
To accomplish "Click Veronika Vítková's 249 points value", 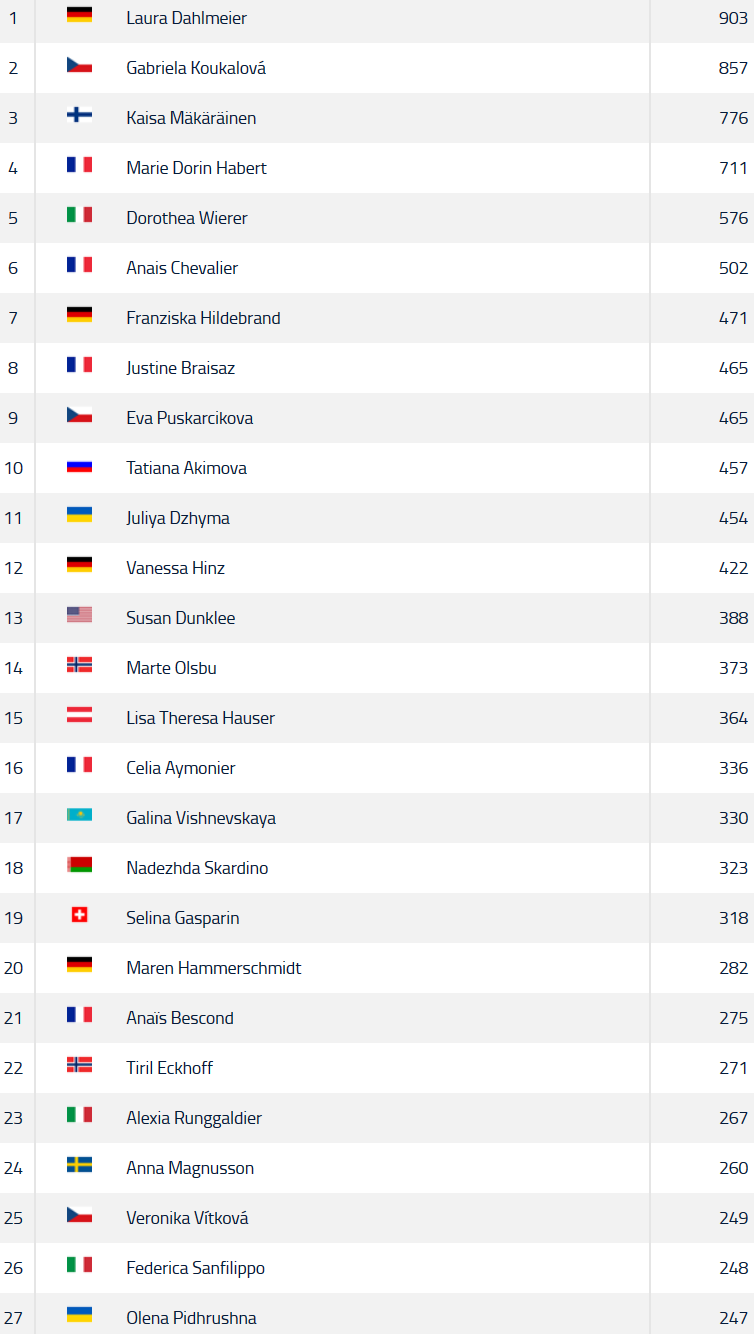I will point(733,1218).
